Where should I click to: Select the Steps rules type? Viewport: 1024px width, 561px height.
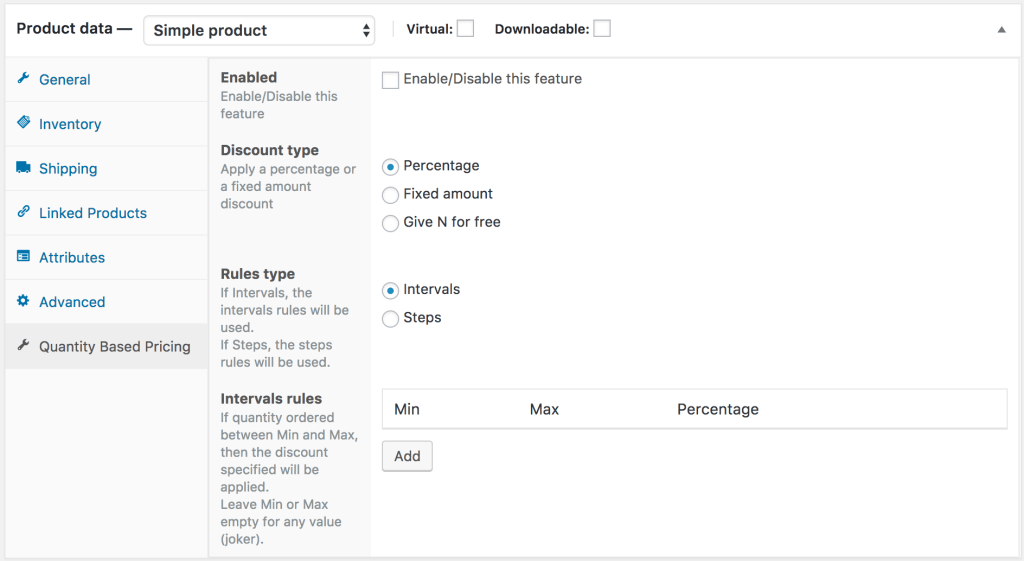[391, 319]
